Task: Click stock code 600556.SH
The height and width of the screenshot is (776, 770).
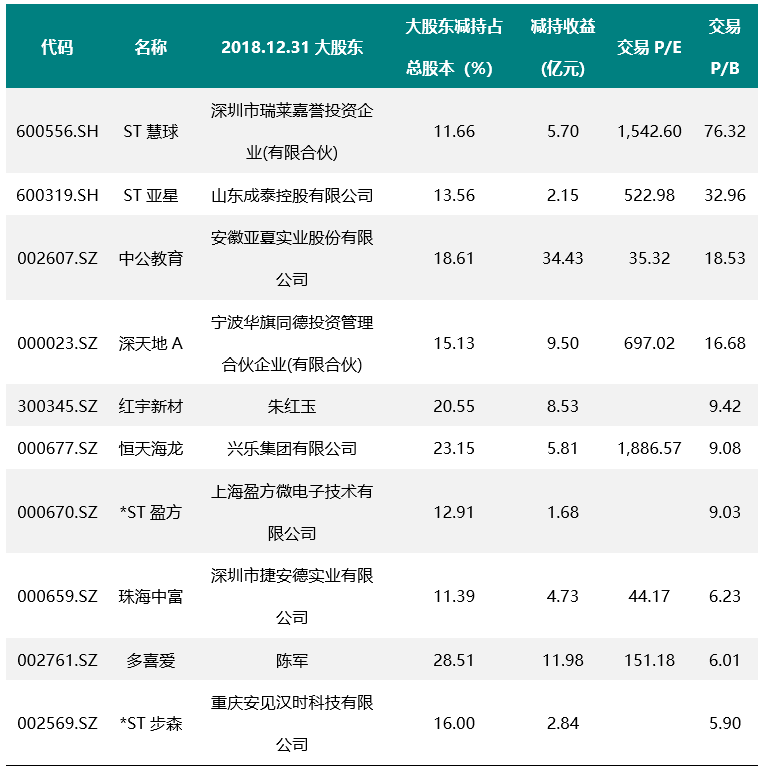Action: pyautogui.click(x=57, y=132)
